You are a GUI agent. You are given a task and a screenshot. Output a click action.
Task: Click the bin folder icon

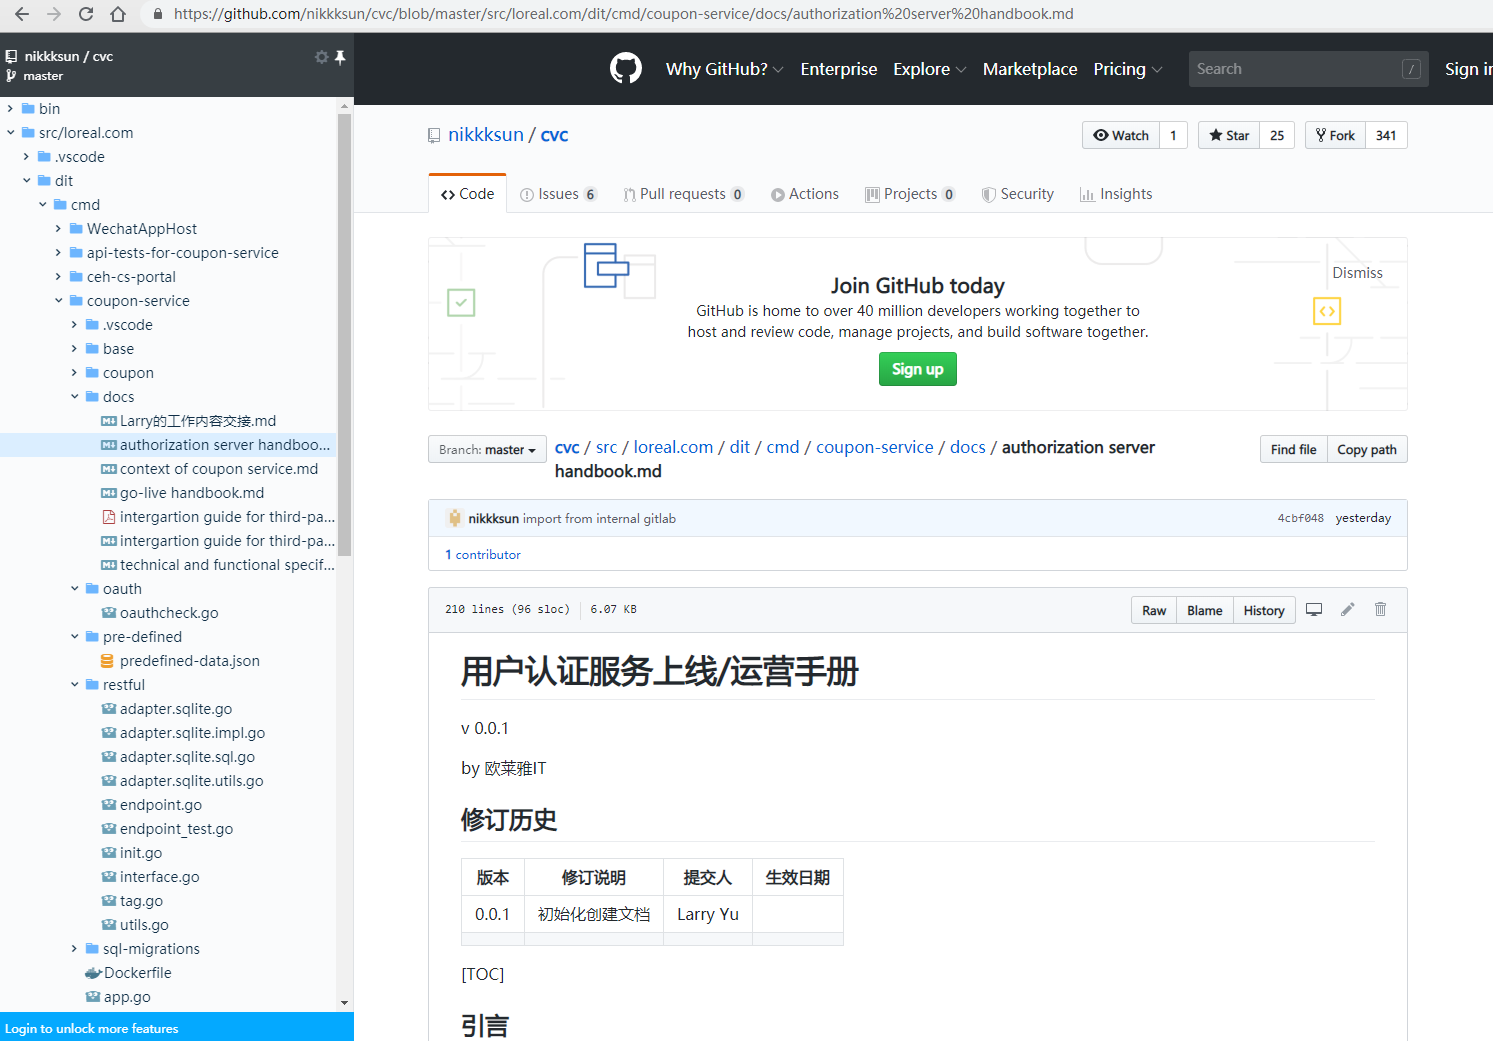[x=29, y=109]
